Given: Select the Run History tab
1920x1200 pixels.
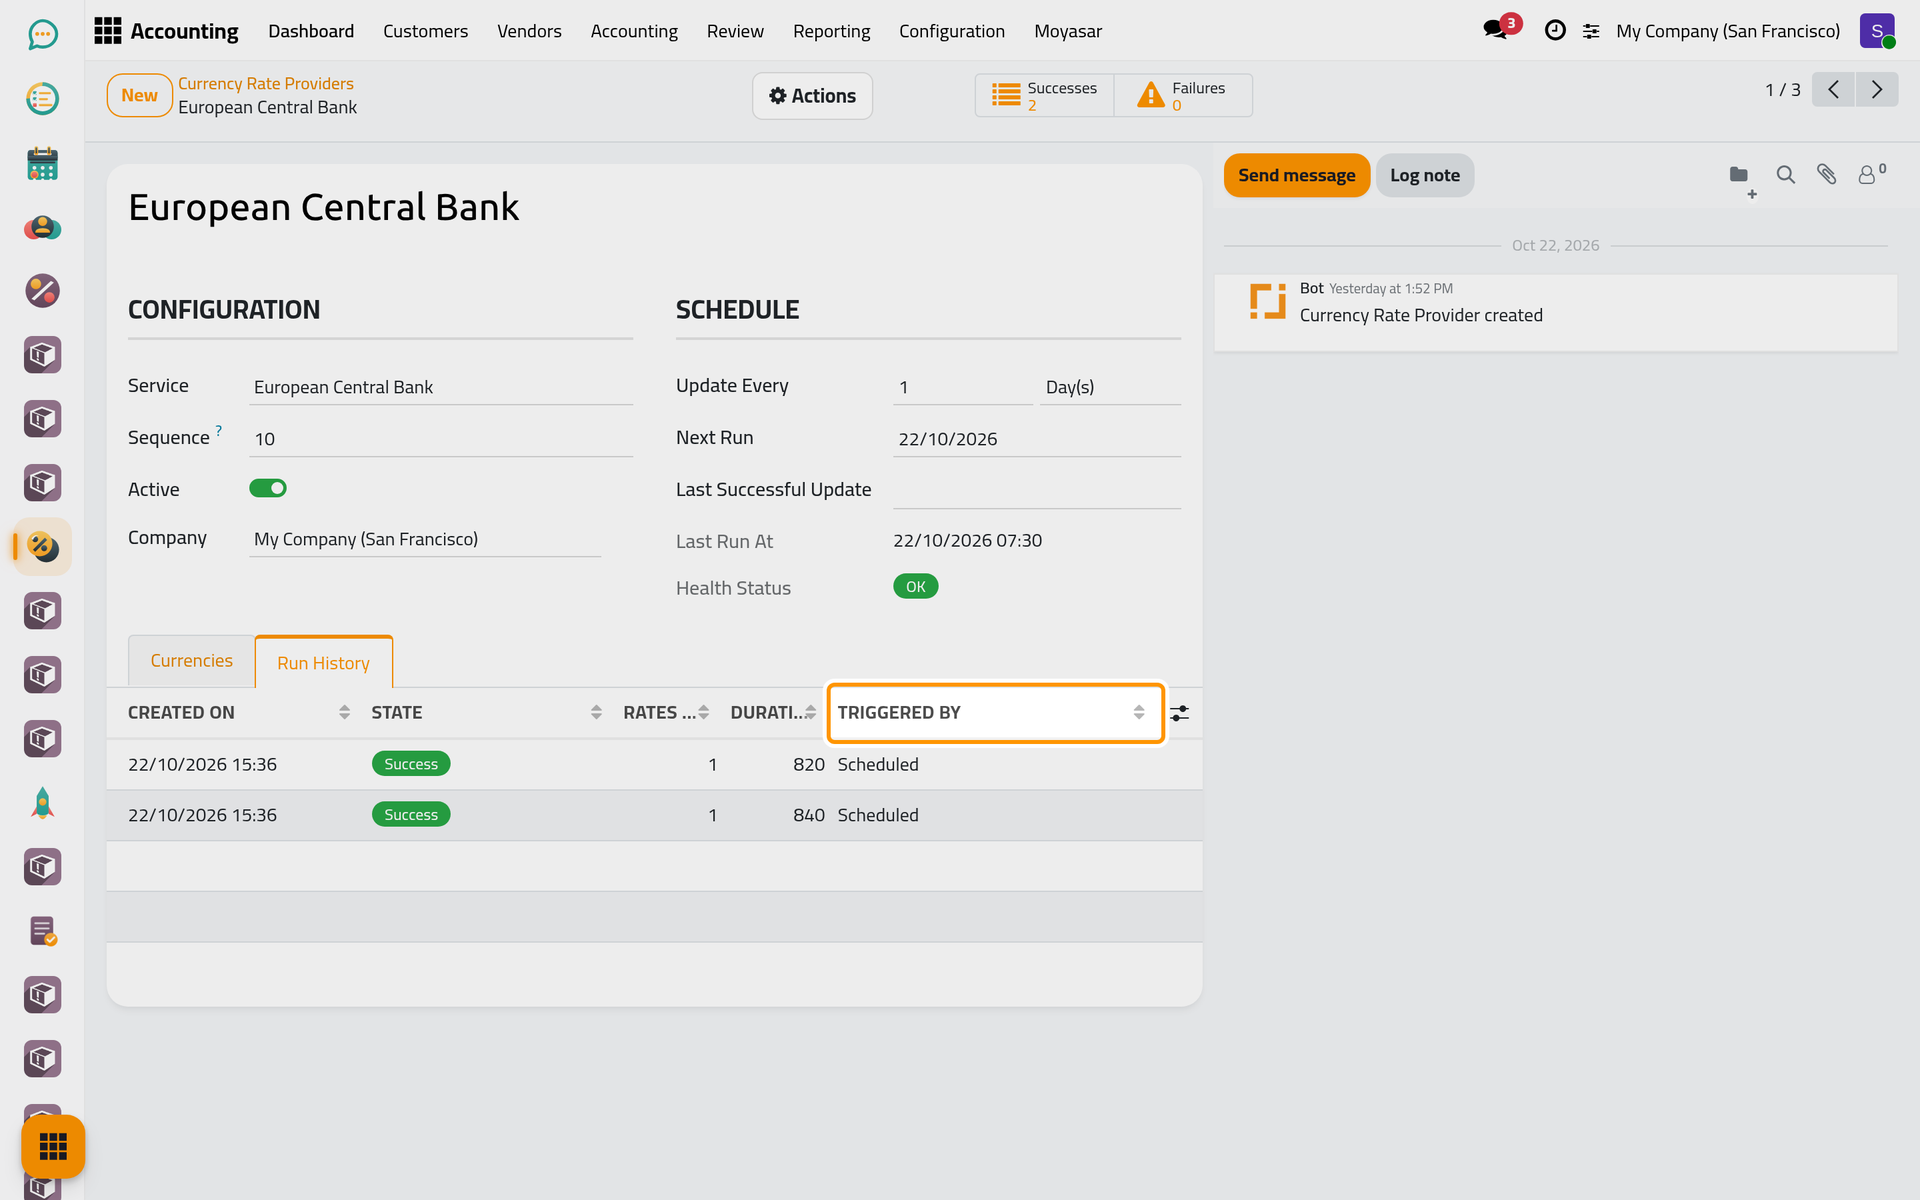Looking at the screenshot, I should point(323,662).
